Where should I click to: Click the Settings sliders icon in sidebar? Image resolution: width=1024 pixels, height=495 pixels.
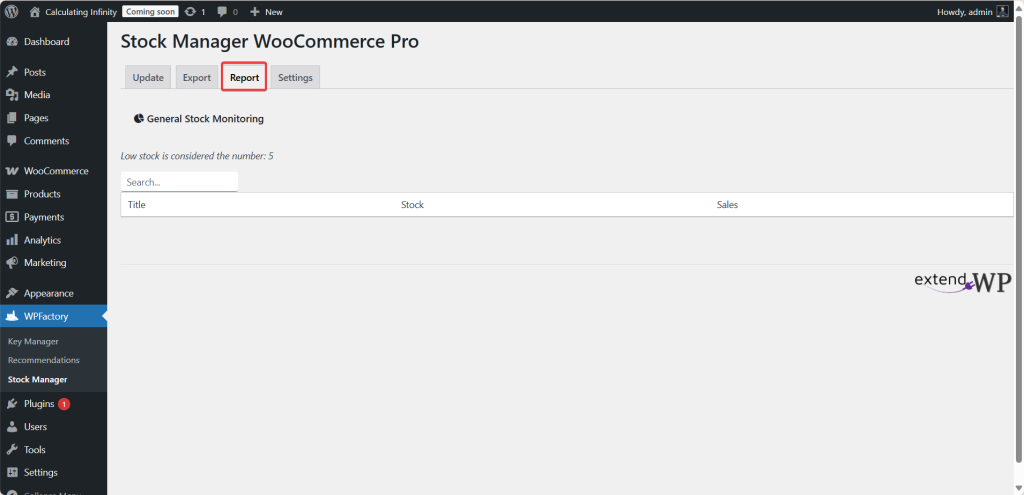(12, 473)
